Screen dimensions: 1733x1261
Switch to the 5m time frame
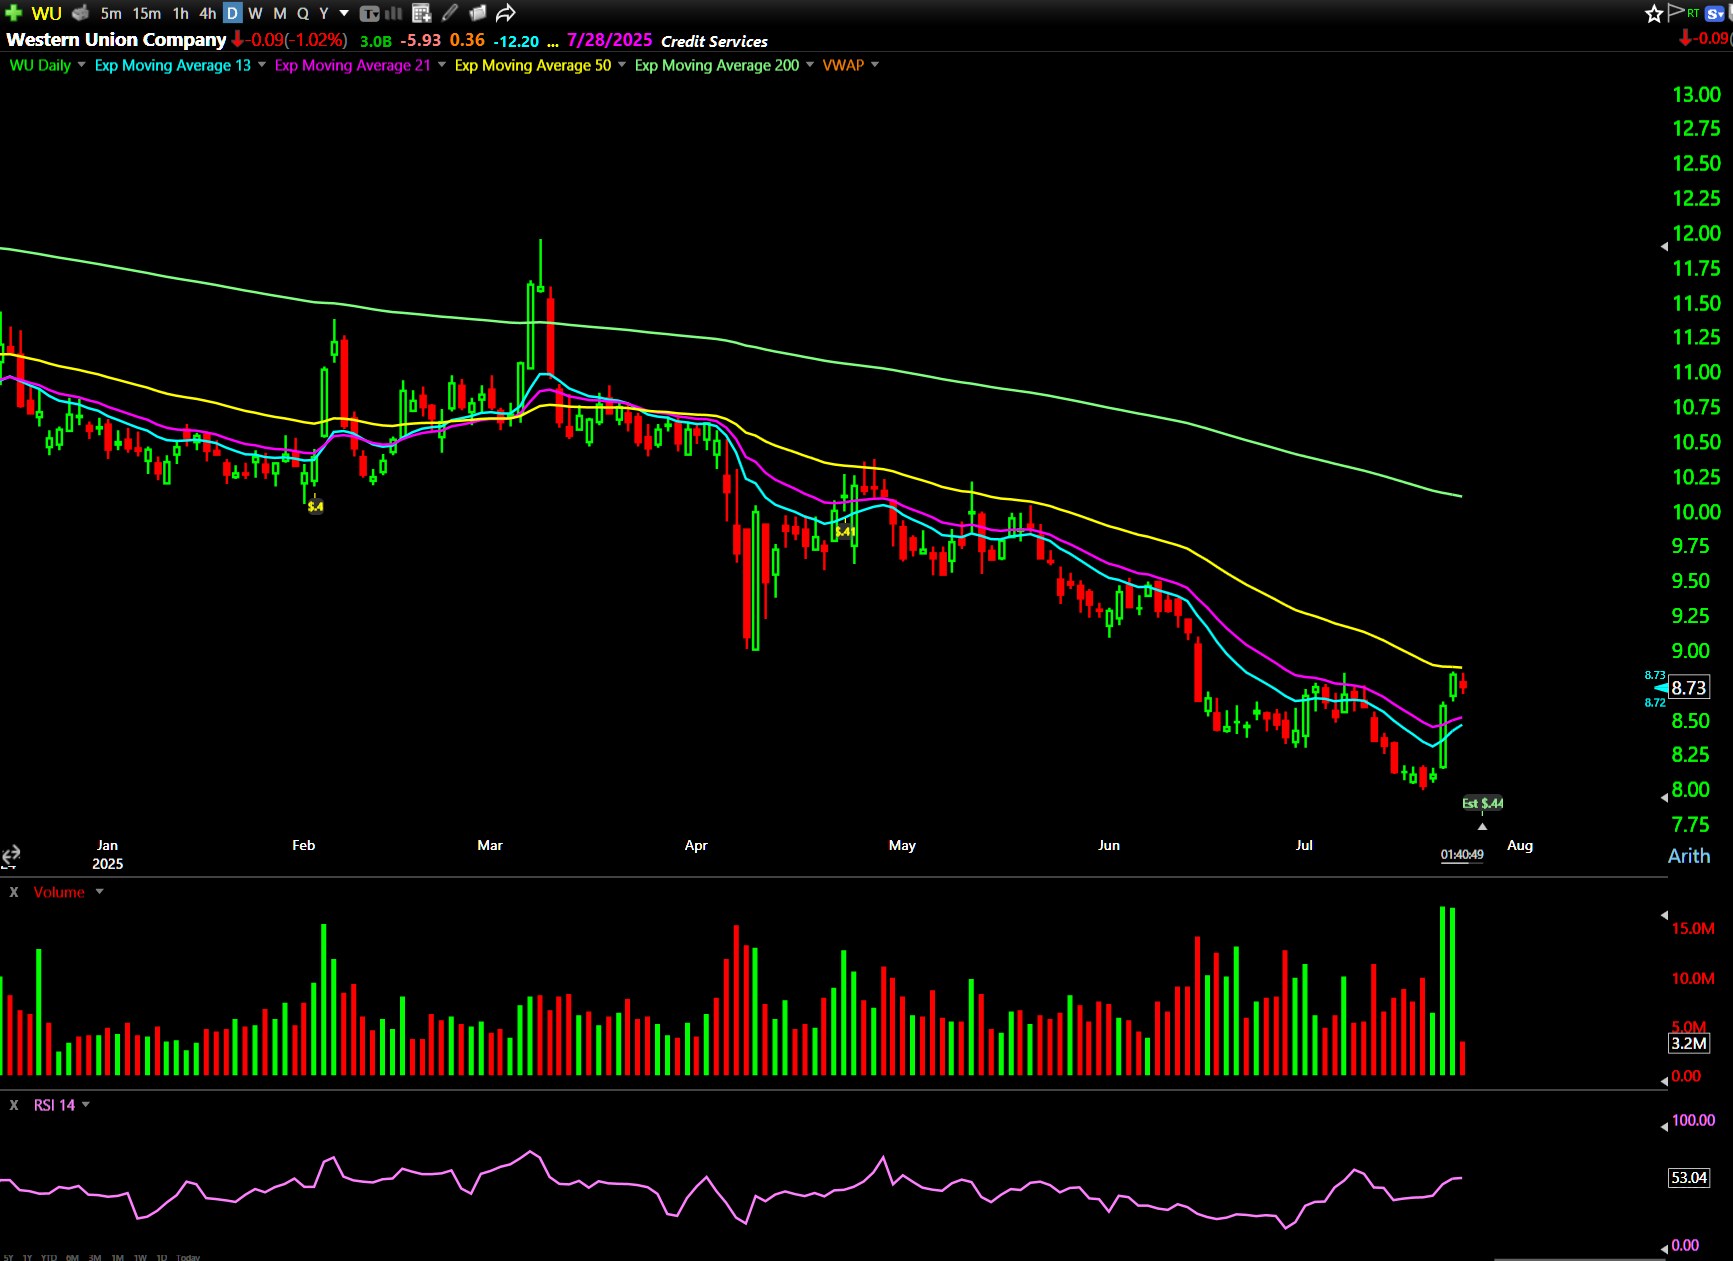pos(111,13)
